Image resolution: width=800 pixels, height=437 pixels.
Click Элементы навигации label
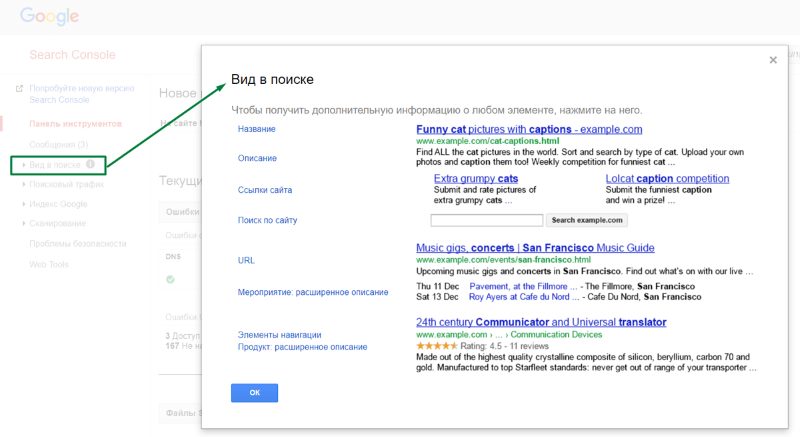pos(280,335)
